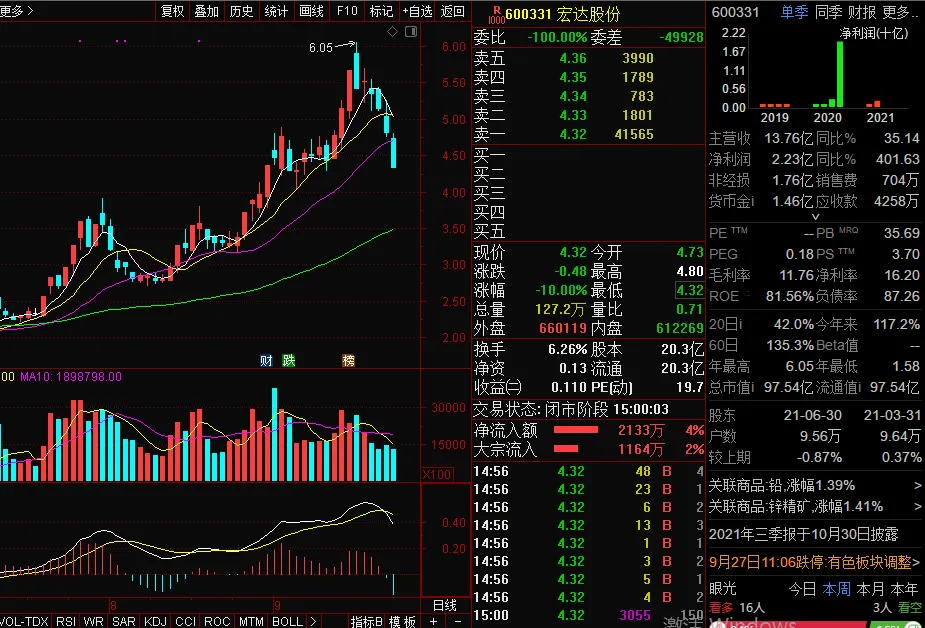The height and width of the screenshot is (628, 925).
Task: Click the 叠加 overlay button
Action: point(206,11)
